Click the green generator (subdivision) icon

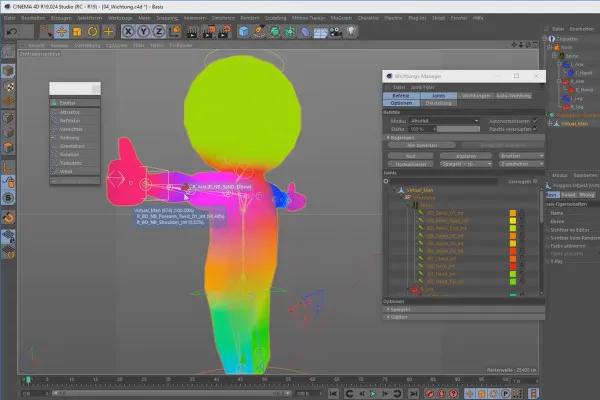(274, 32)
